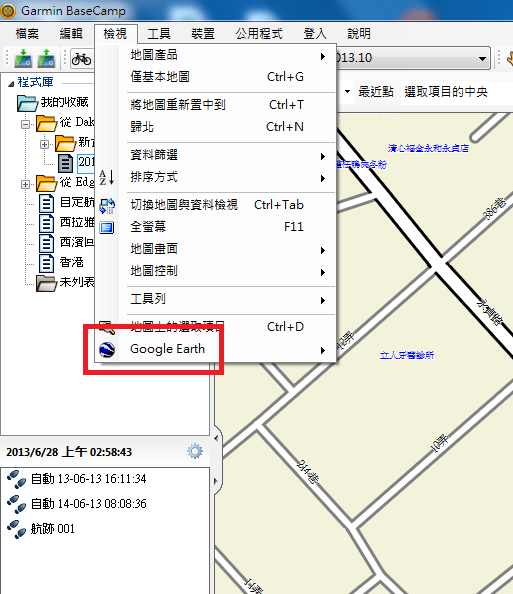This screenshot has height=594, width=513.
Task: Expand the 地圖產品 submenu
Action: 227,55
